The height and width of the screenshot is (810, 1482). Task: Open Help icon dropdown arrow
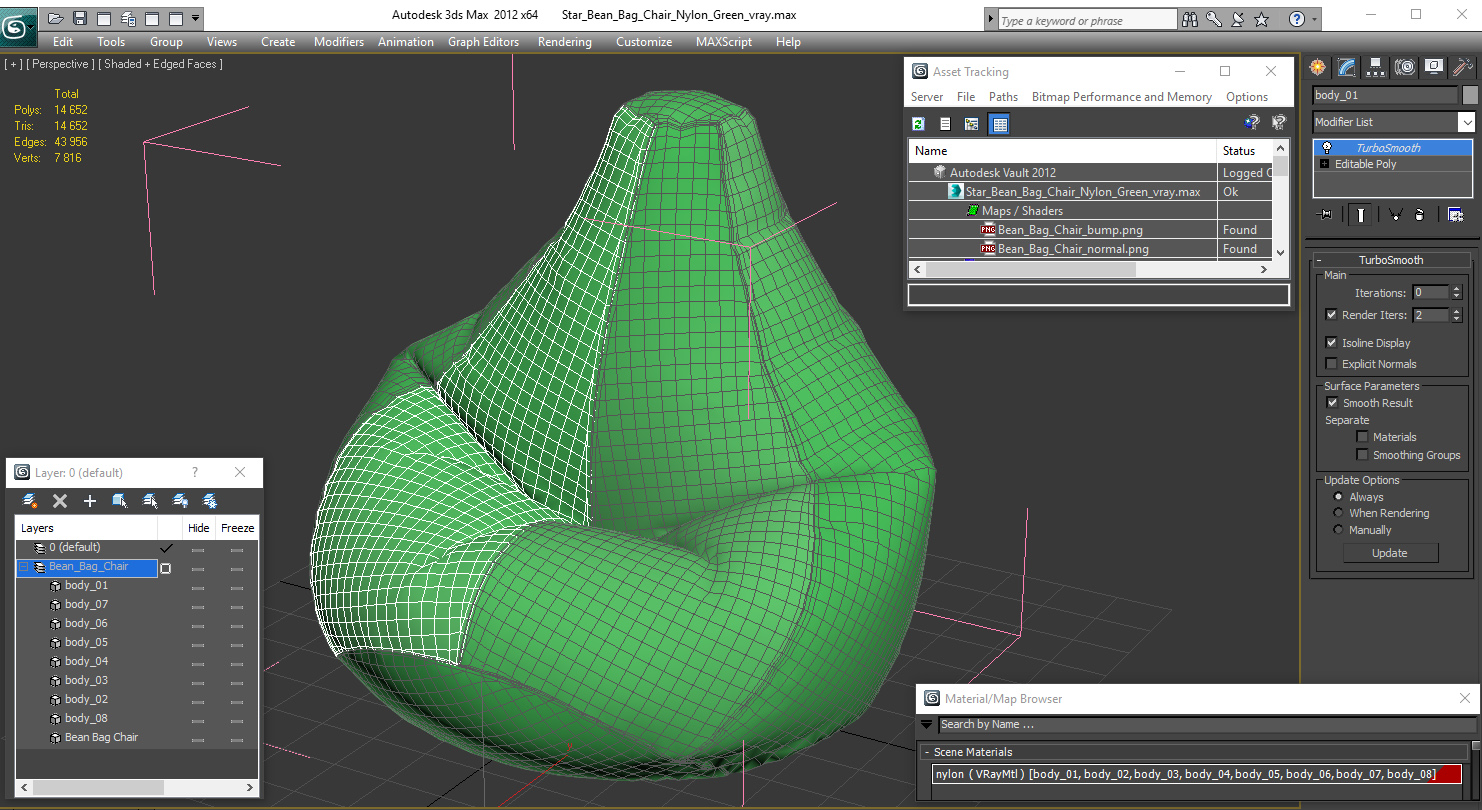(1314, 19)
